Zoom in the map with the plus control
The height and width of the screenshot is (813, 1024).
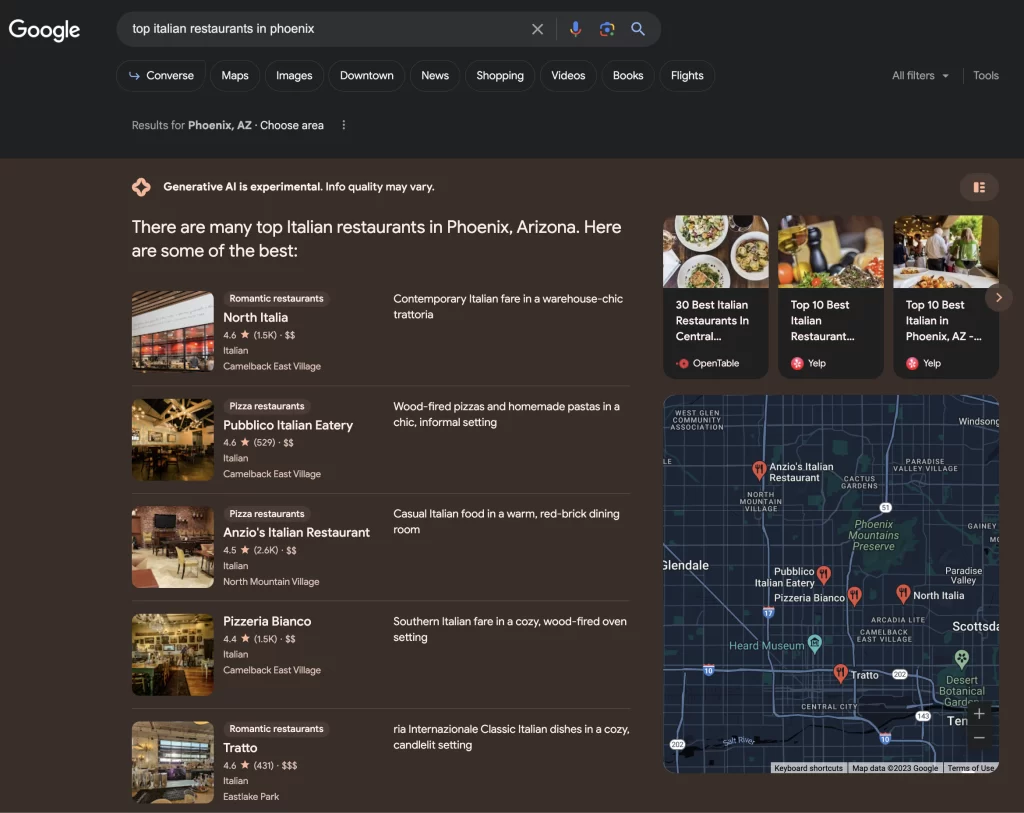pyautogui.click(x=978, y=714)
